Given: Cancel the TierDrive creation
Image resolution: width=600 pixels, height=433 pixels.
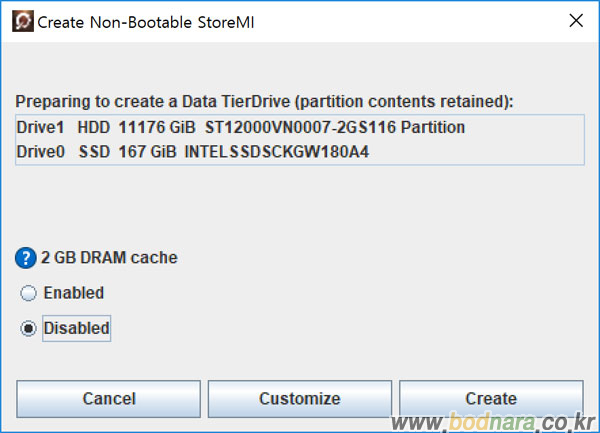Looking at the screenshot, I should pyautogui.click(x=108, y=399).
